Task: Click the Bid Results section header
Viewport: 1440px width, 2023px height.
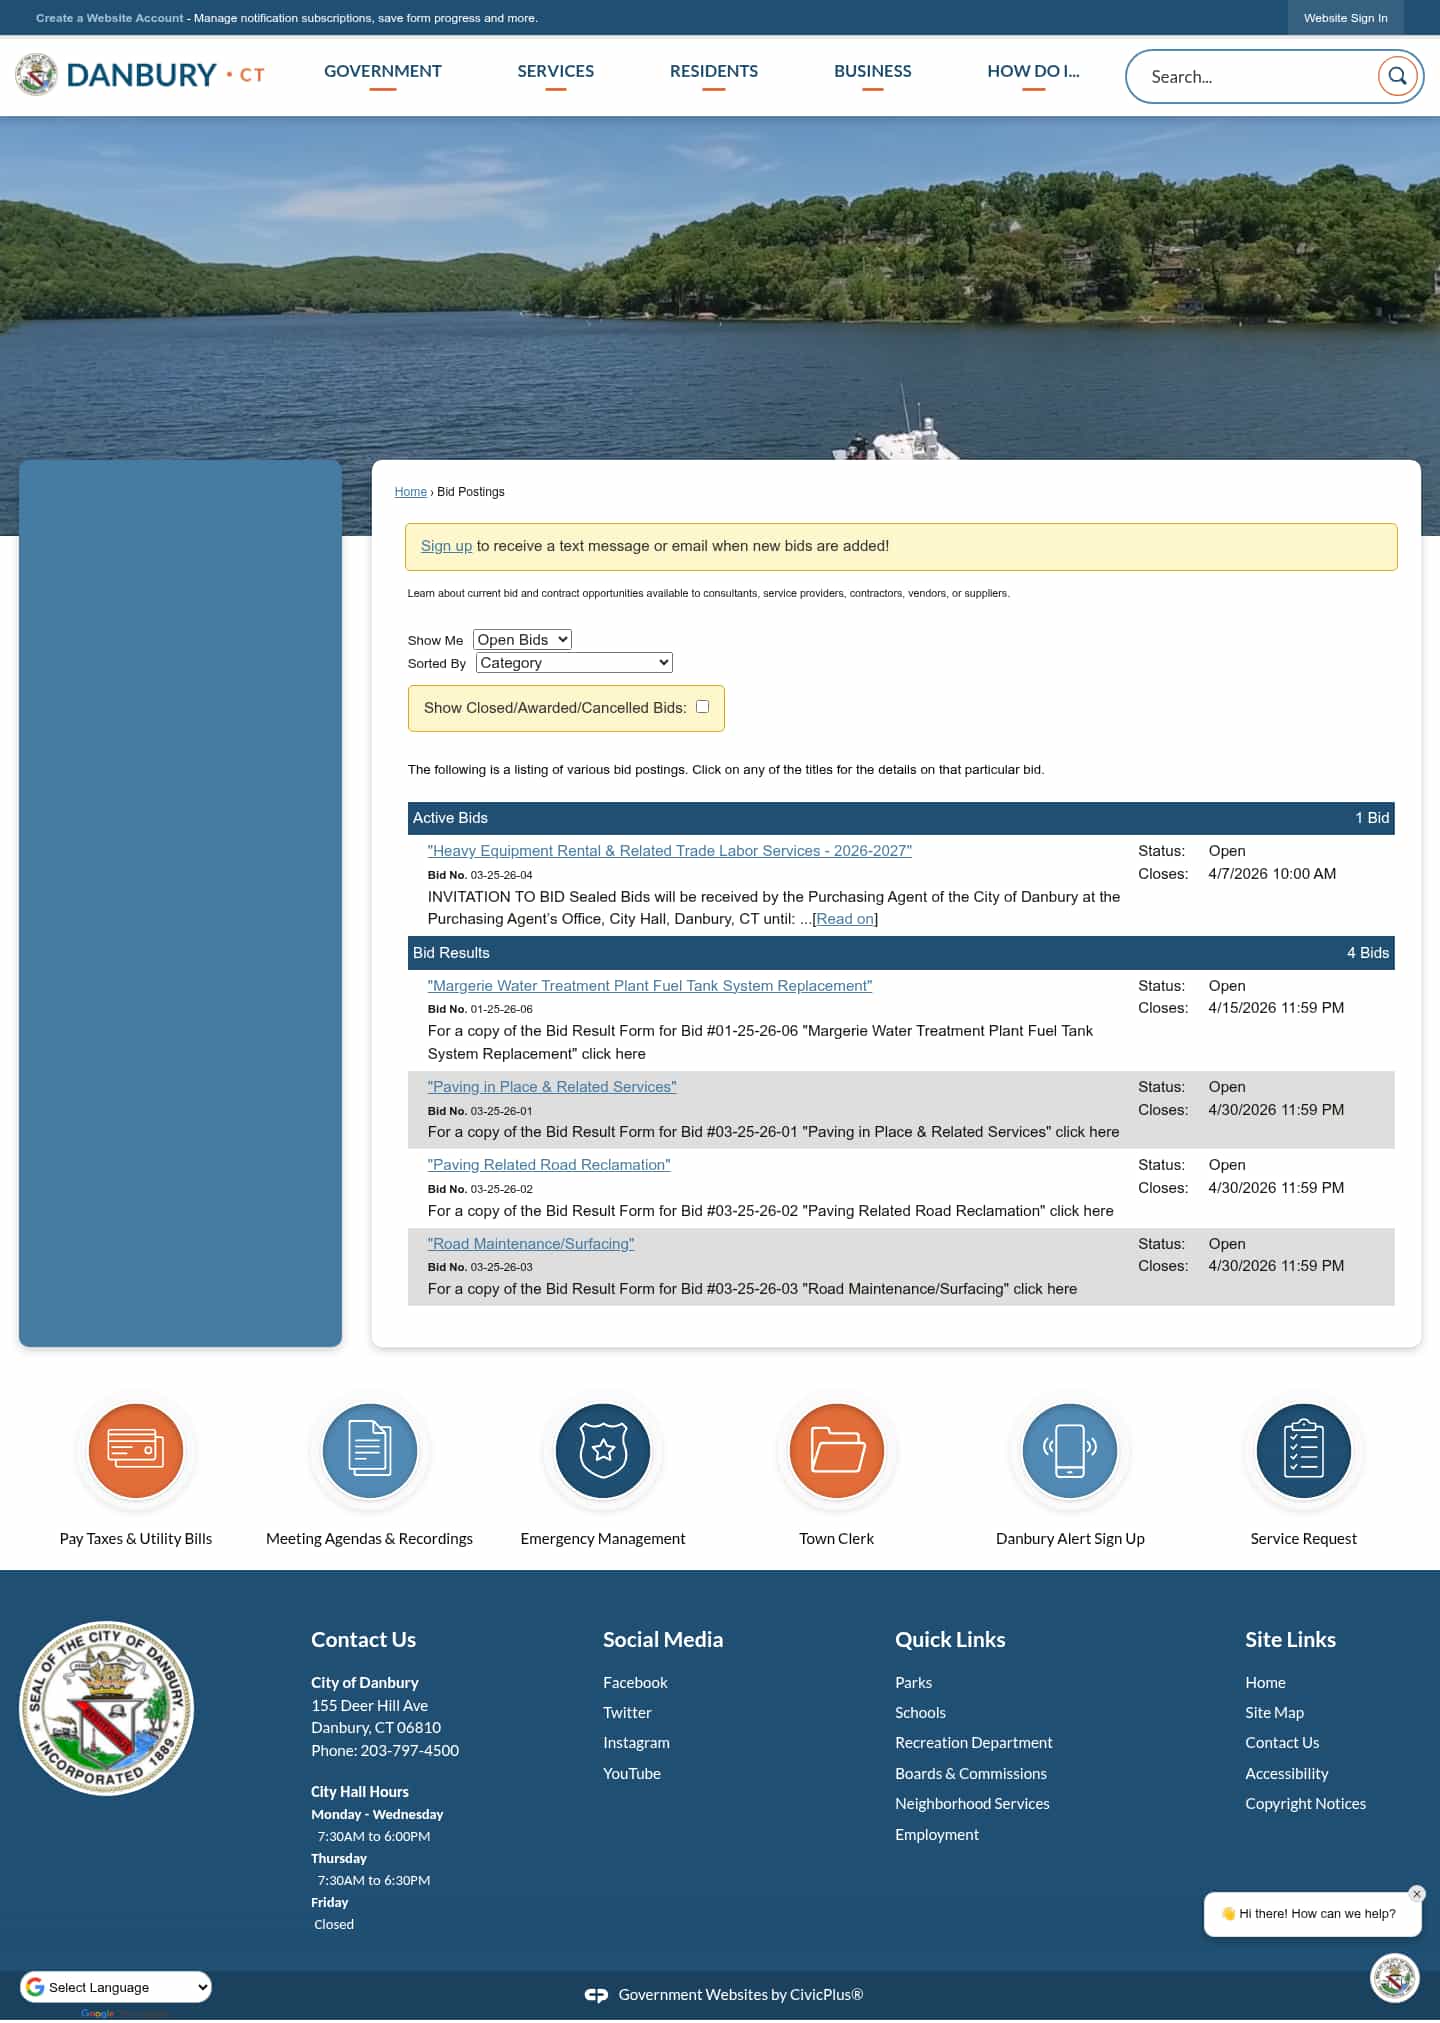Action: pos(901,953)
